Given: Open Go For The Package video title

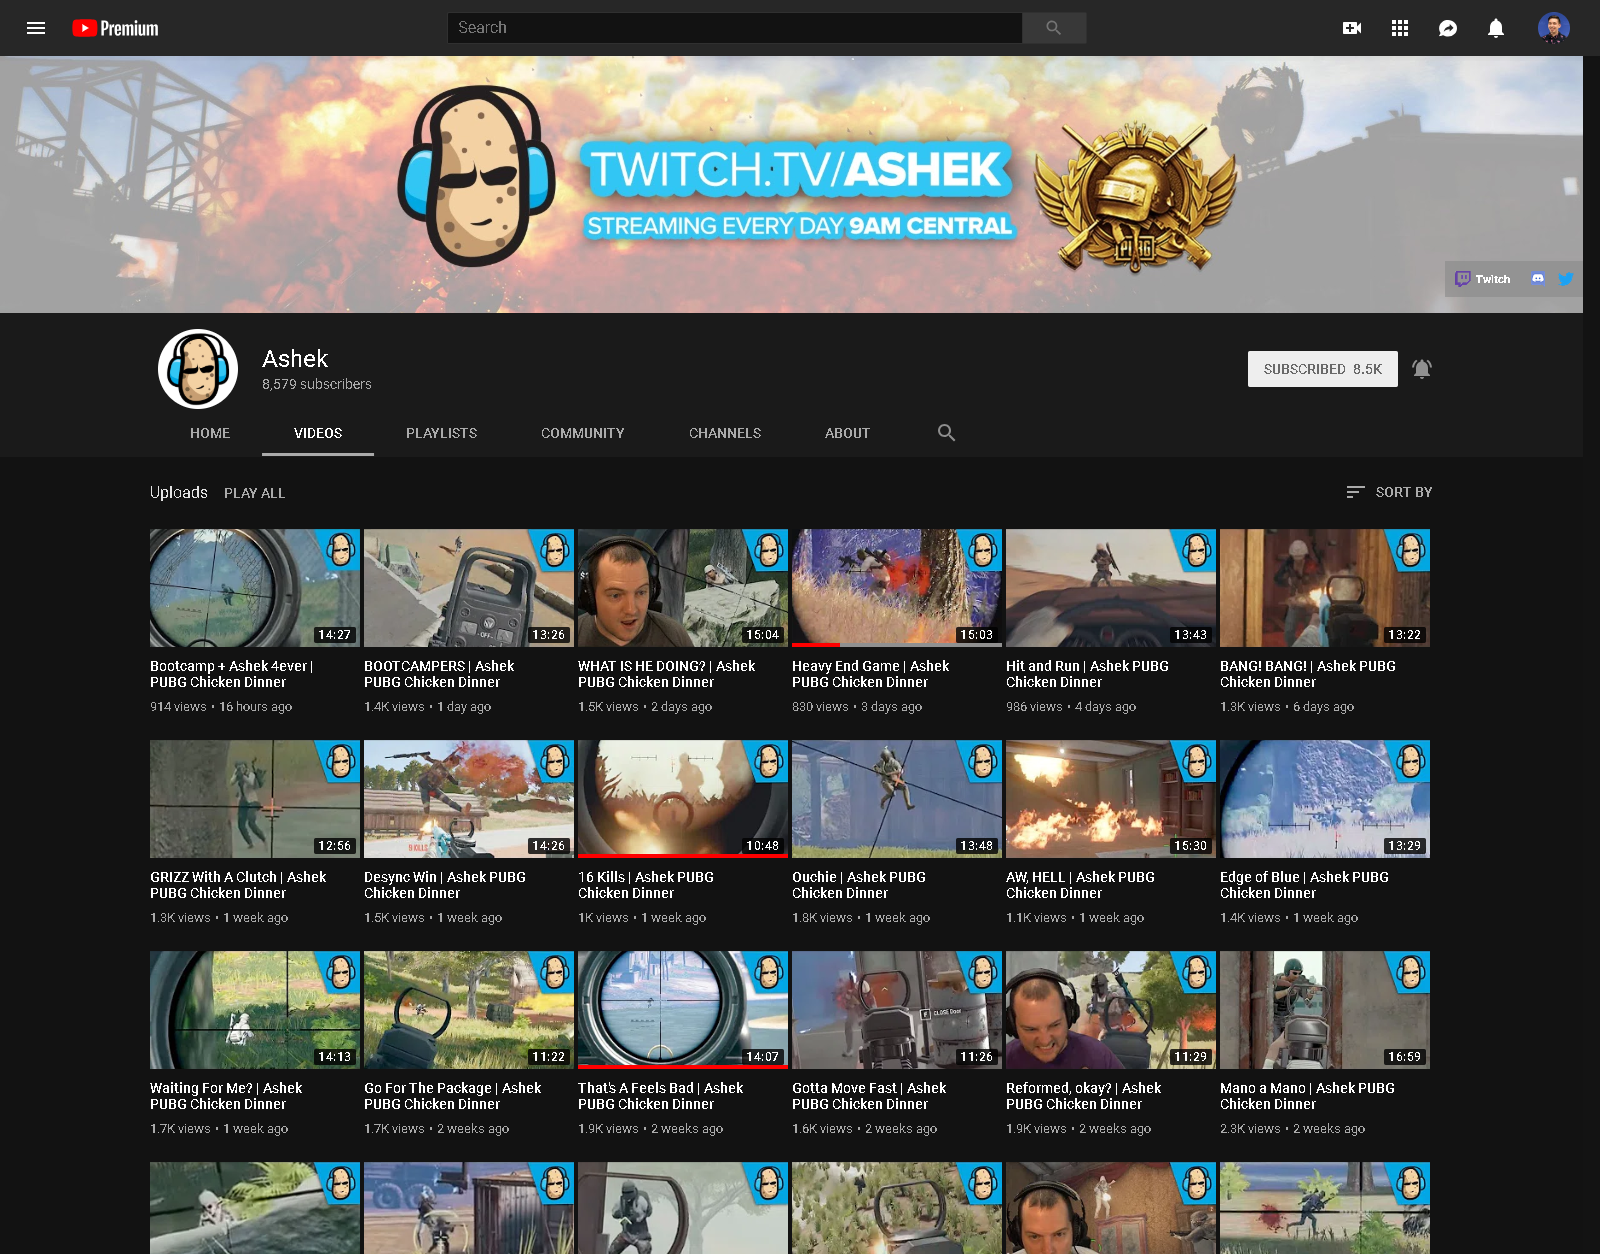Looking at the screenshot, I should pos(452,1096).
